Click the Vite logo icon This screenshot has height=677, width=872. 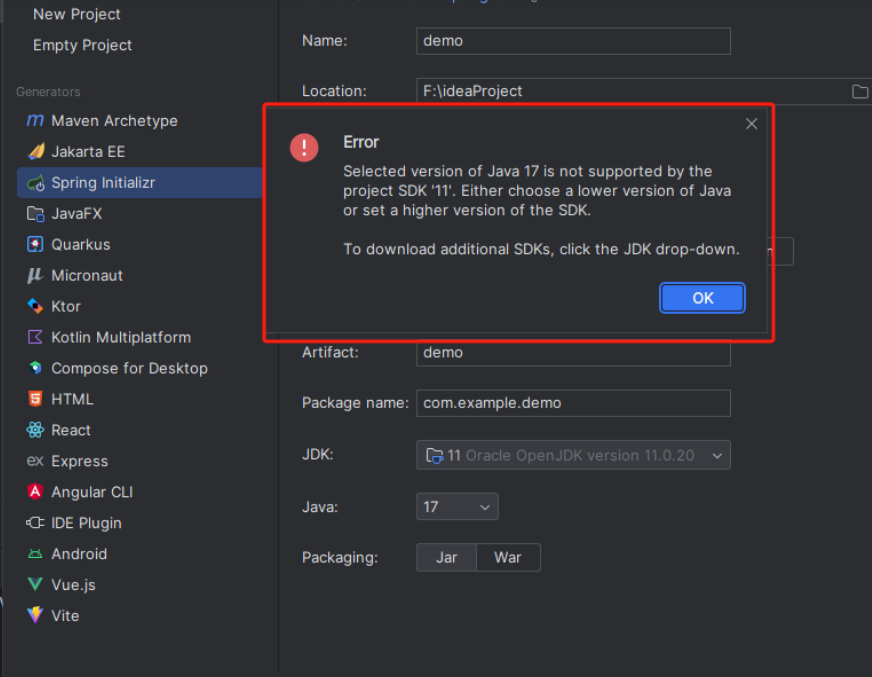(35, 615)
